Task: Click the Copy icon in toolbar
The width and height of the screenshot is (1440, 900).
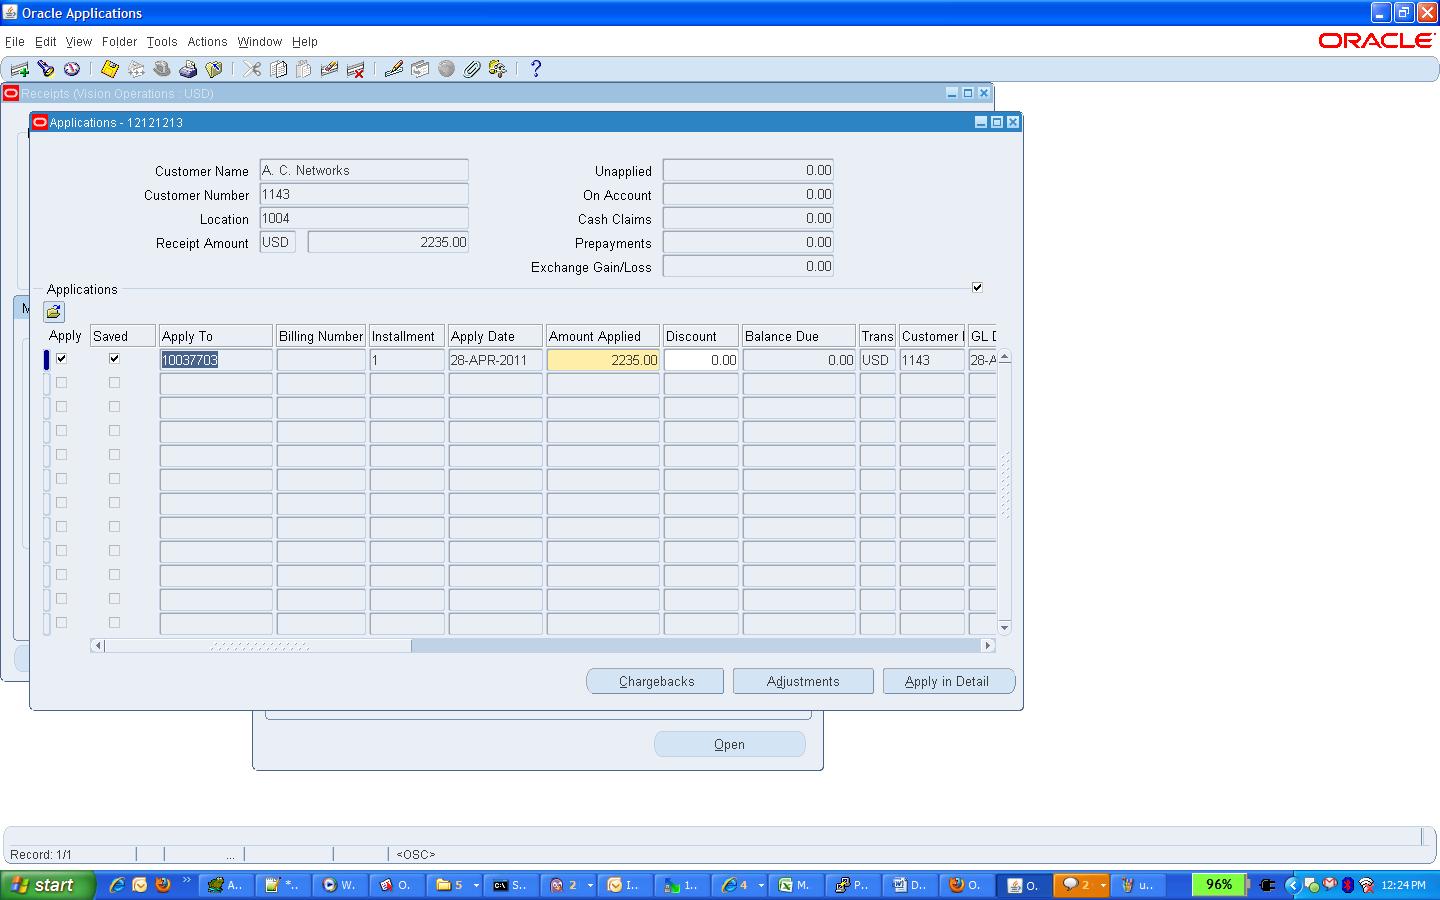Action: (x=278, y=69)
